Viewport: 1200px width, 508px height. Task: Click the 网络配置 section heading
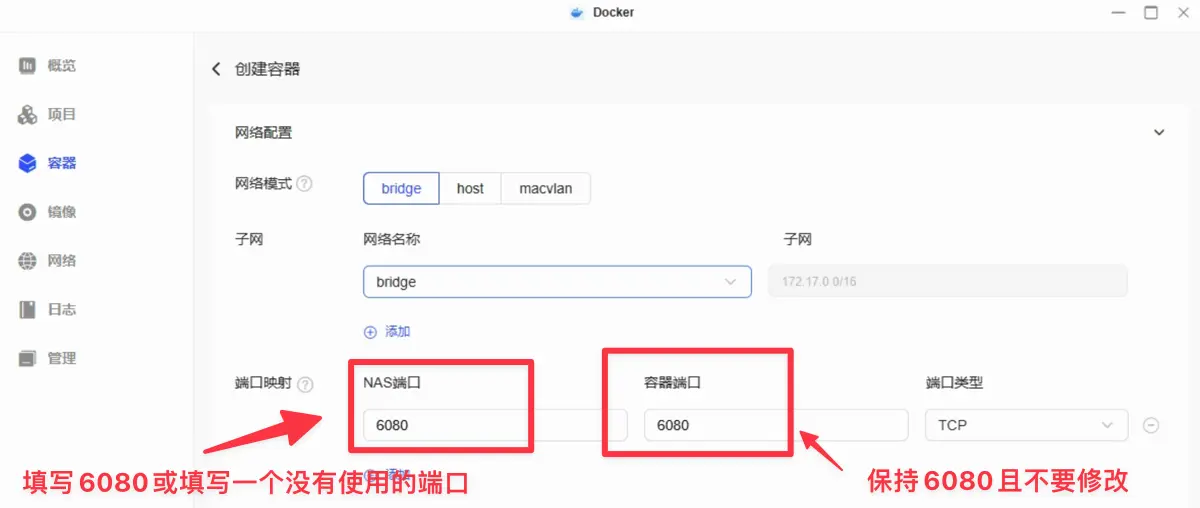coord(263,132)
